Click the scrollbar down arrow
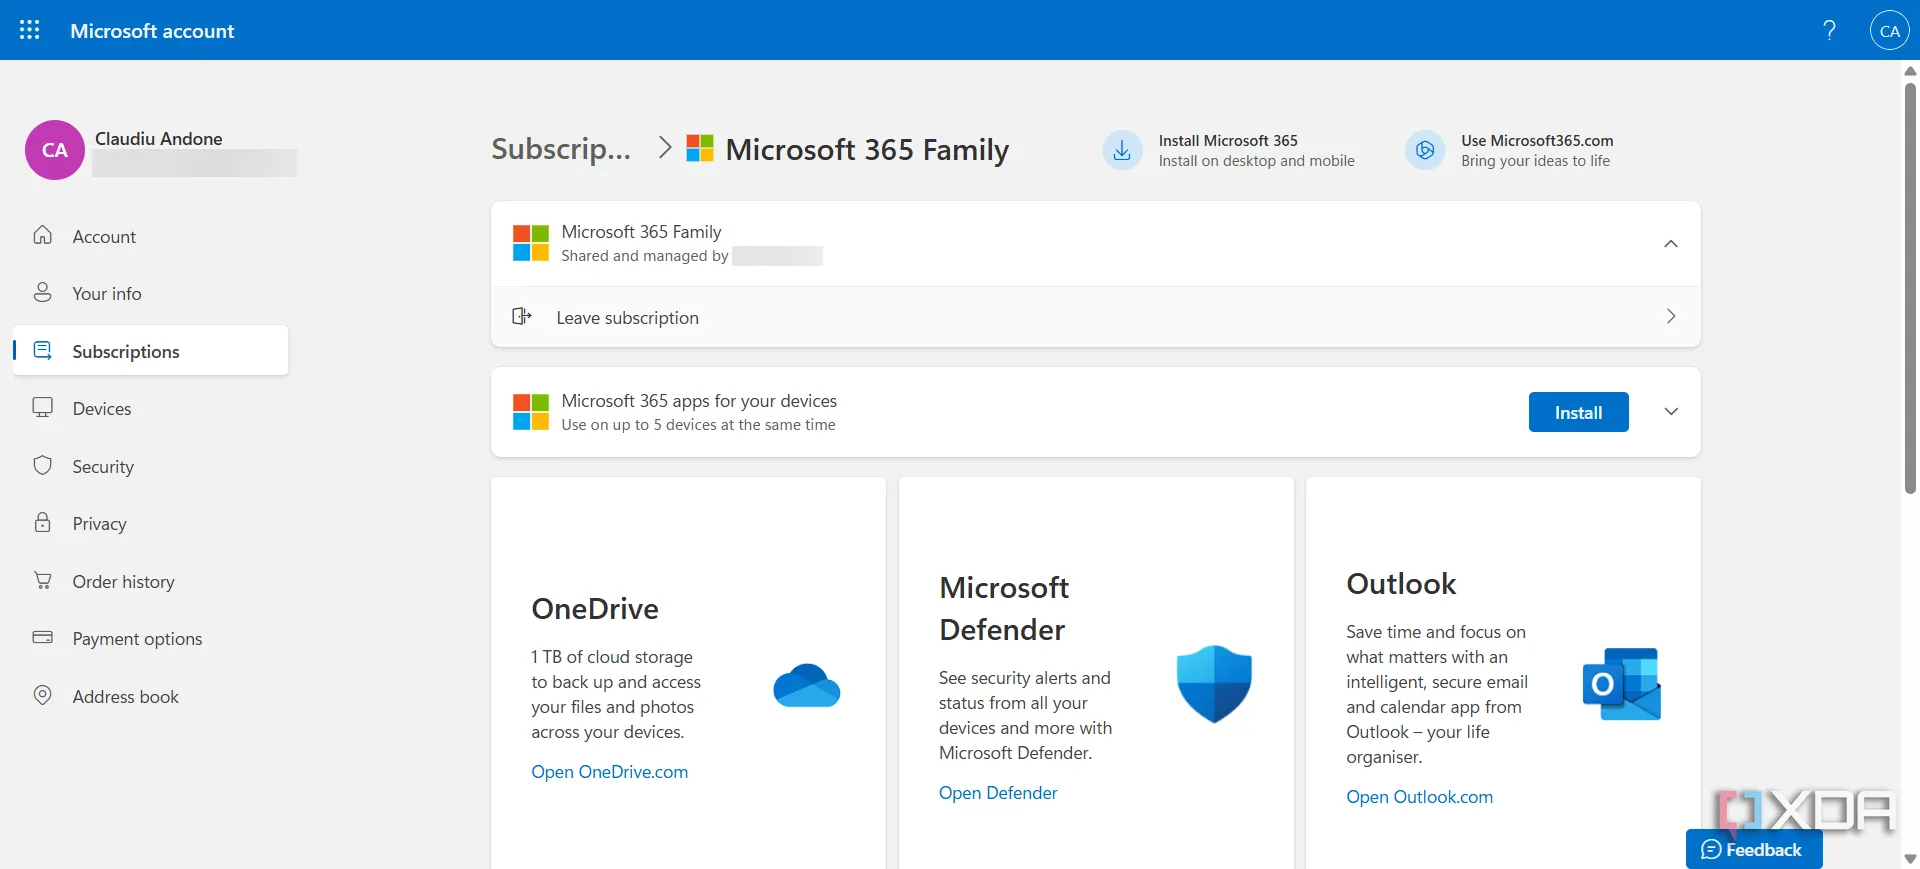Screen dimensions: 1920x869 [1910, 858]
